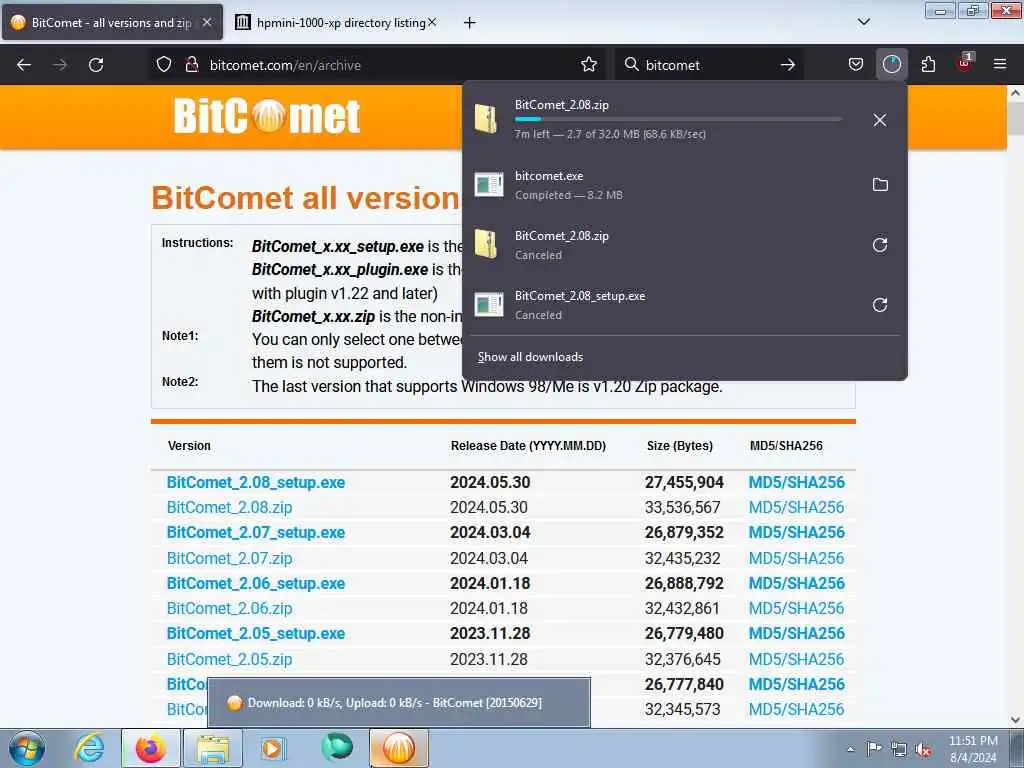Show hidden system tray icons

click(x=850, y=749)
